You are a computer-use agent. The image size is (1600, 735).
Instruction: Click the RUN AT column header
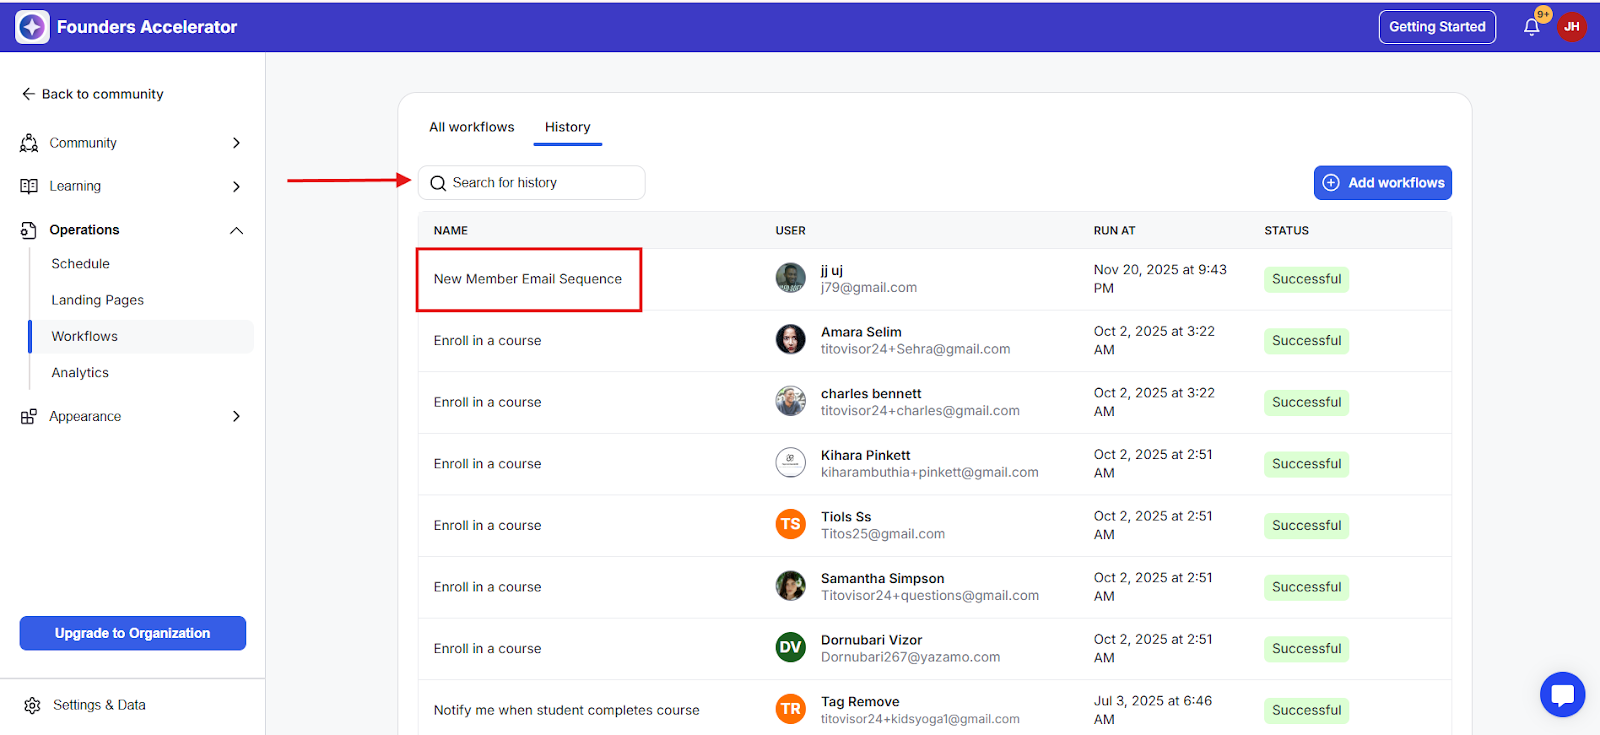1114,231
